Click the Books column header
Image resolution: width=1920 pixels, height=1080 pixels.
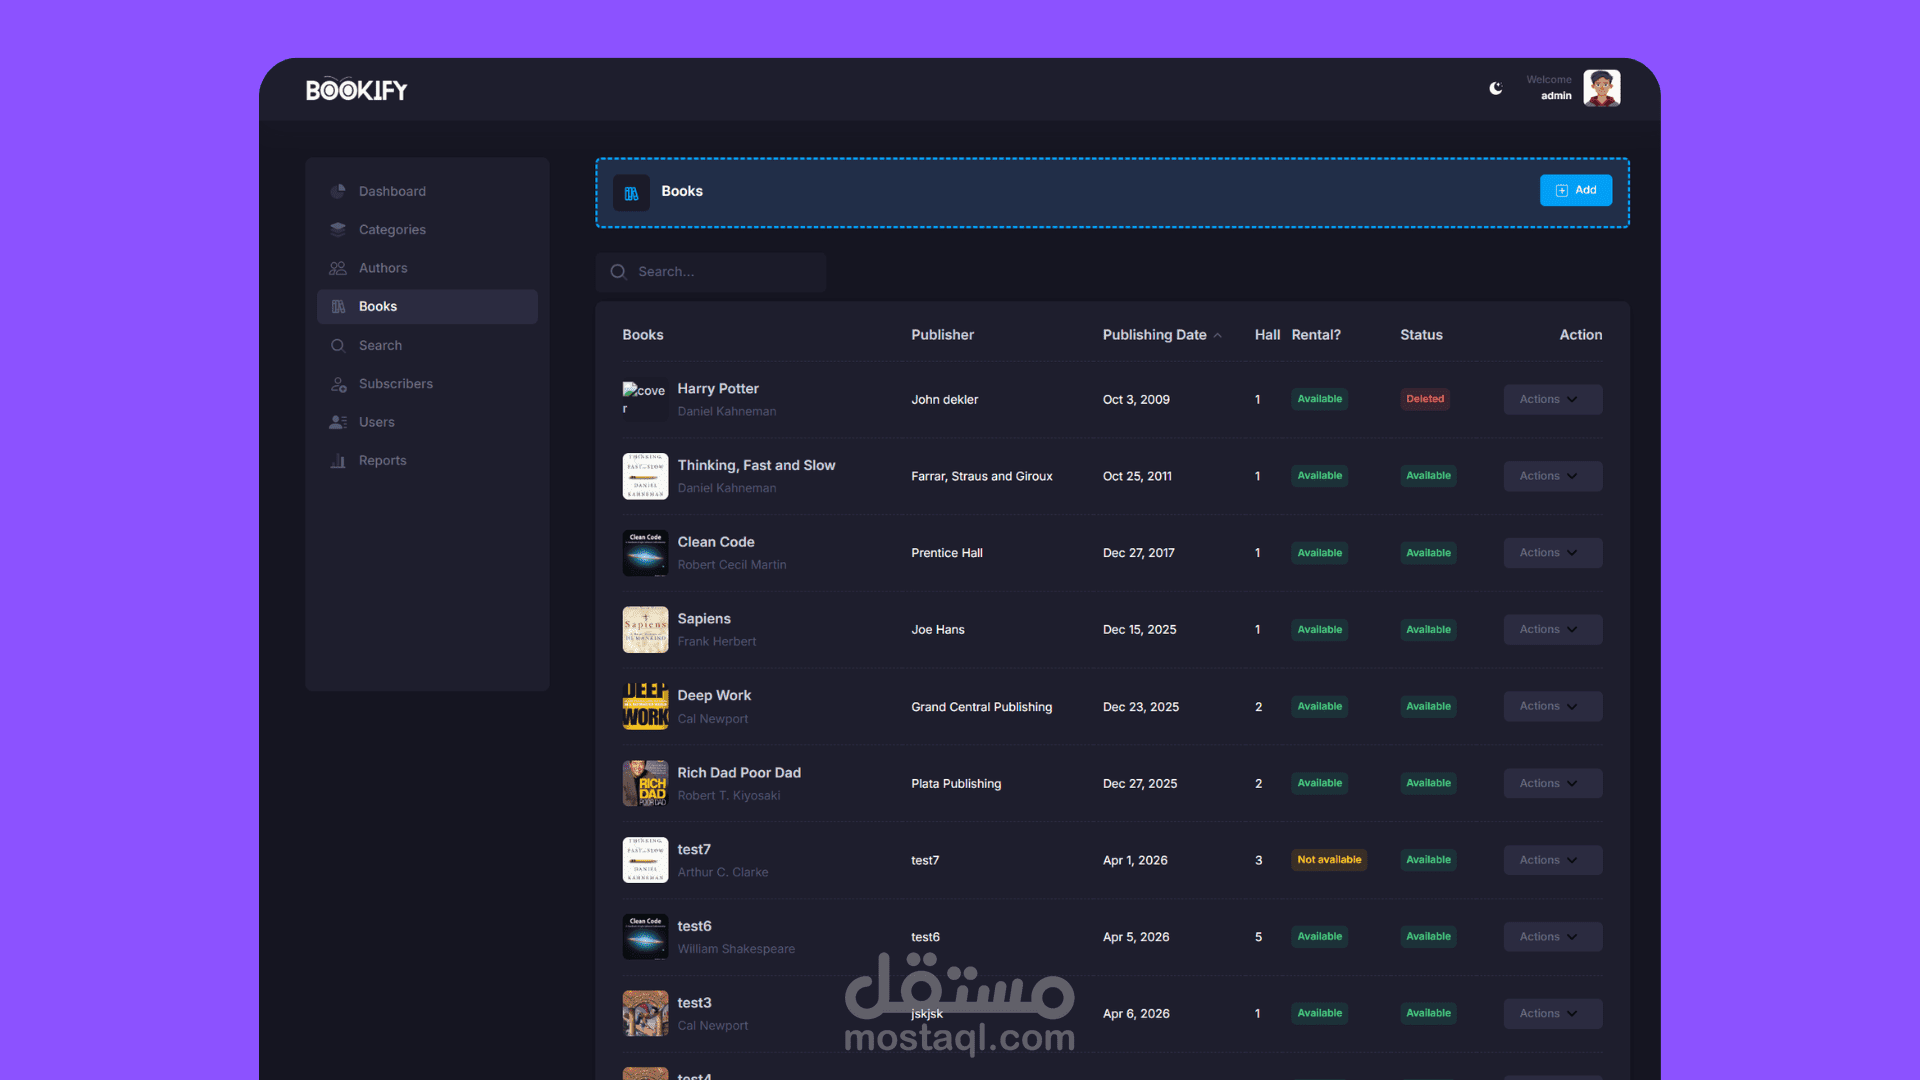[x=643, y=335]
